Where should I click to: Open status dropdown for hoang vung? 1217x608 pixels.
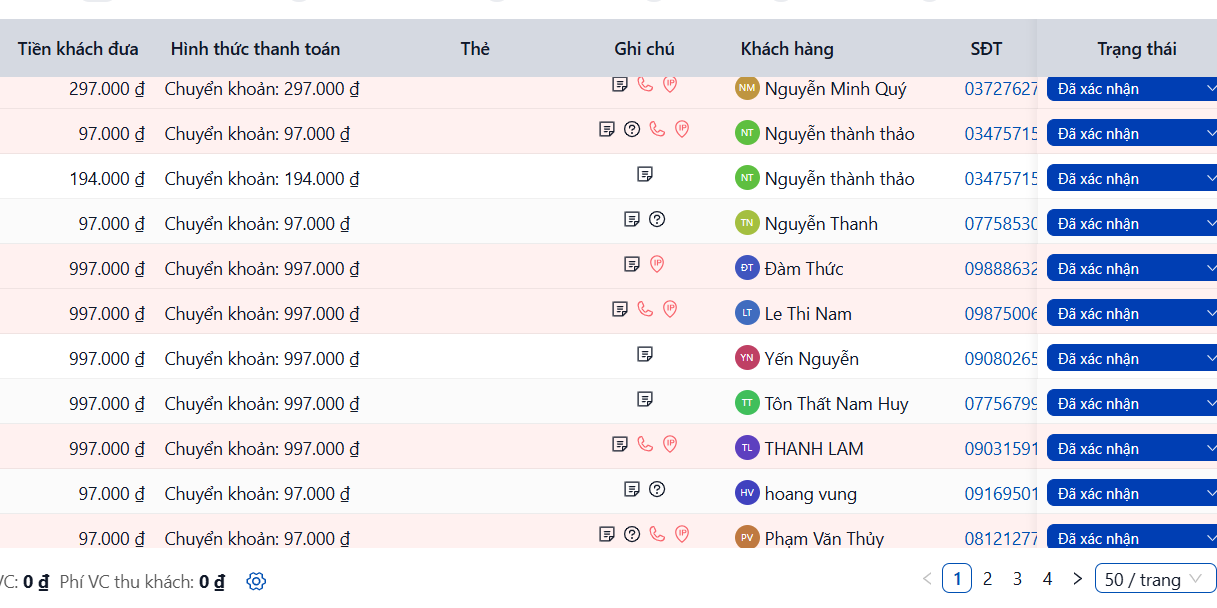coord(1132,494)
